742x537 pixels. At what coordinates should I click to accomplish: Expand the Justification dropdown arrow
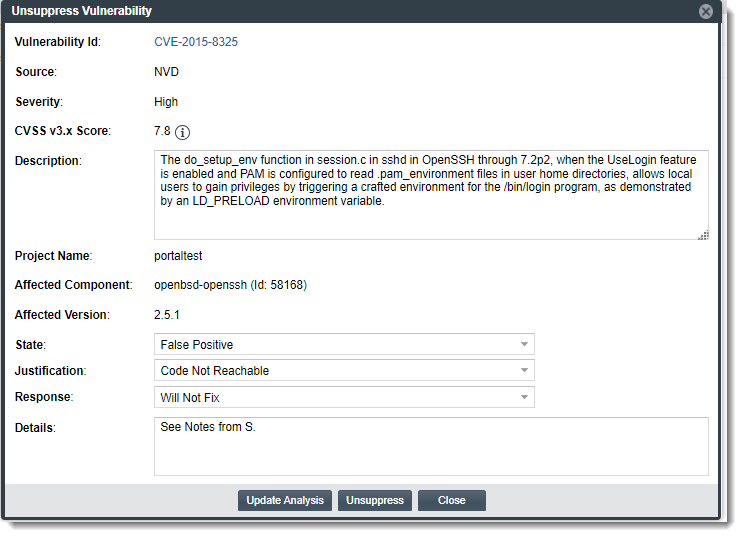(x=524, y=371)
